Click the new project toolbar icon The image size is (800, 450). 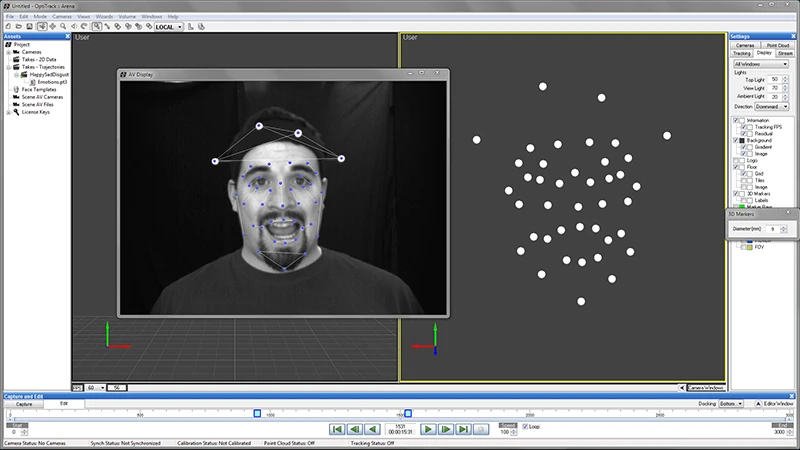7,26
